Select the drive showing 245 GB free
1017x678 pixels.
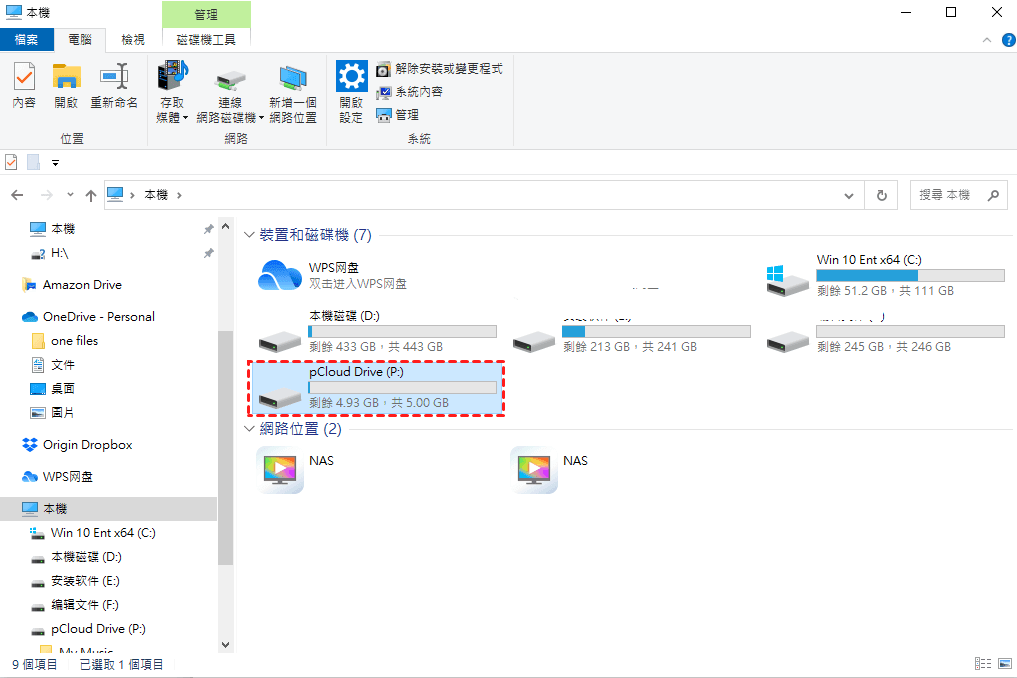(885, 332)
